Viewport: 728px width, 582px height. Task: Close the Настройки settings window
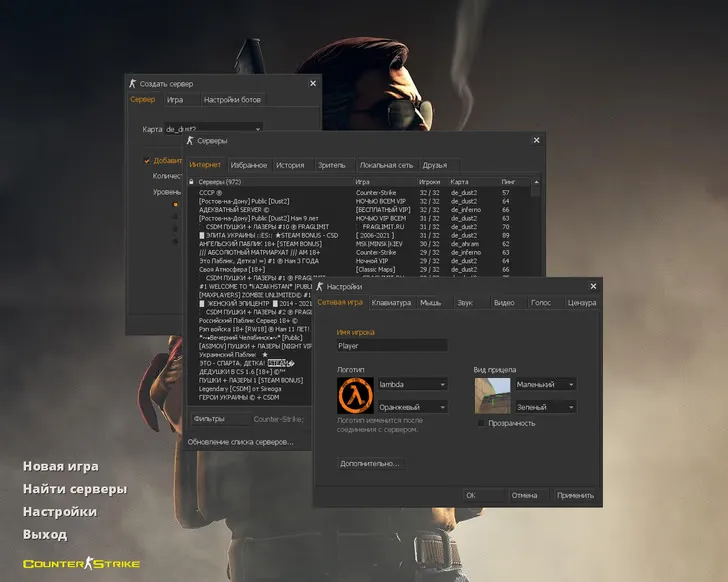point(593,286)
